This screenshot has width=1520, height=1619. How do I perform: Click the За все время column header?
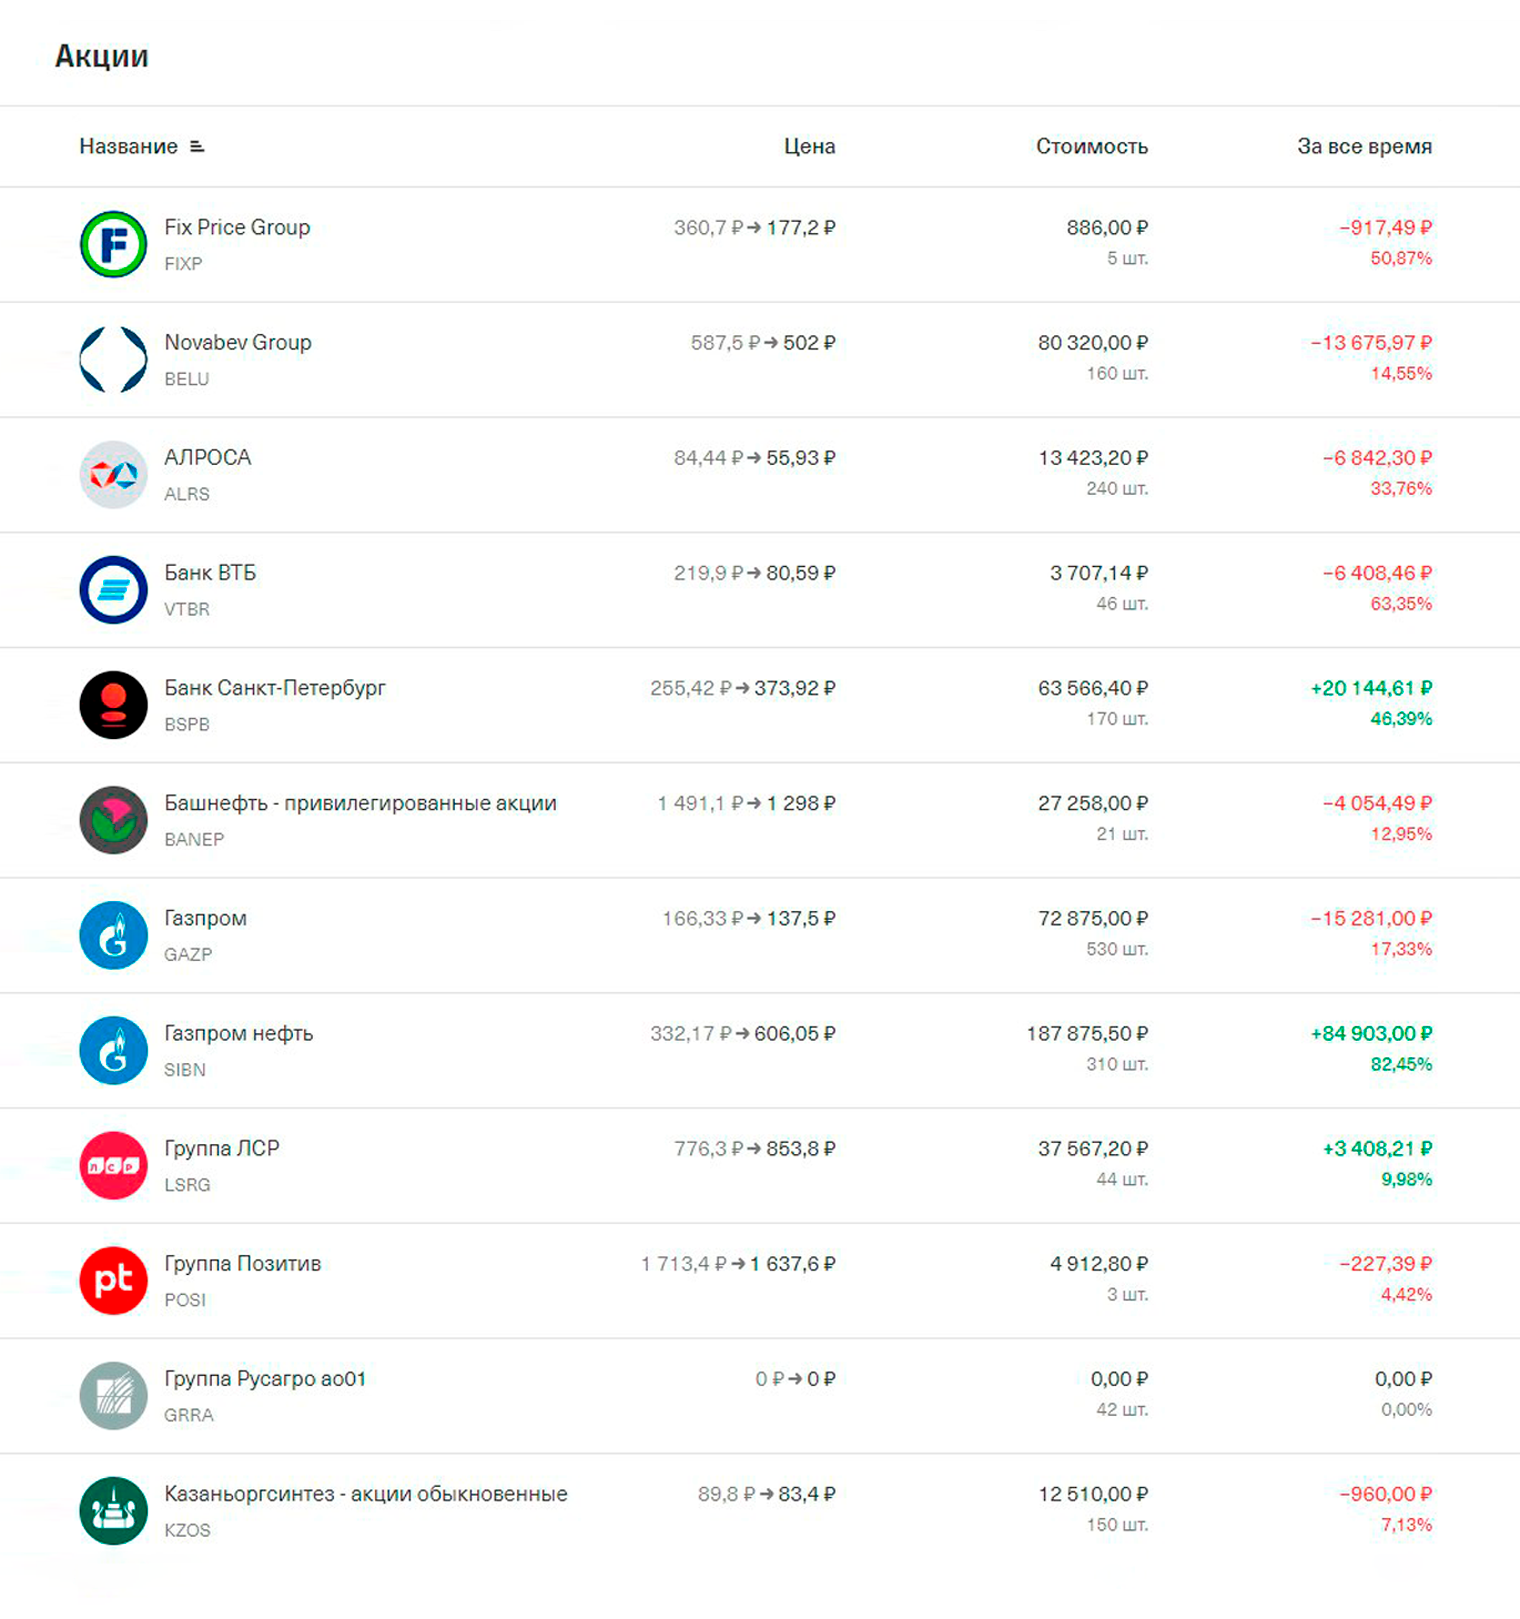[x=1364, y=146]
